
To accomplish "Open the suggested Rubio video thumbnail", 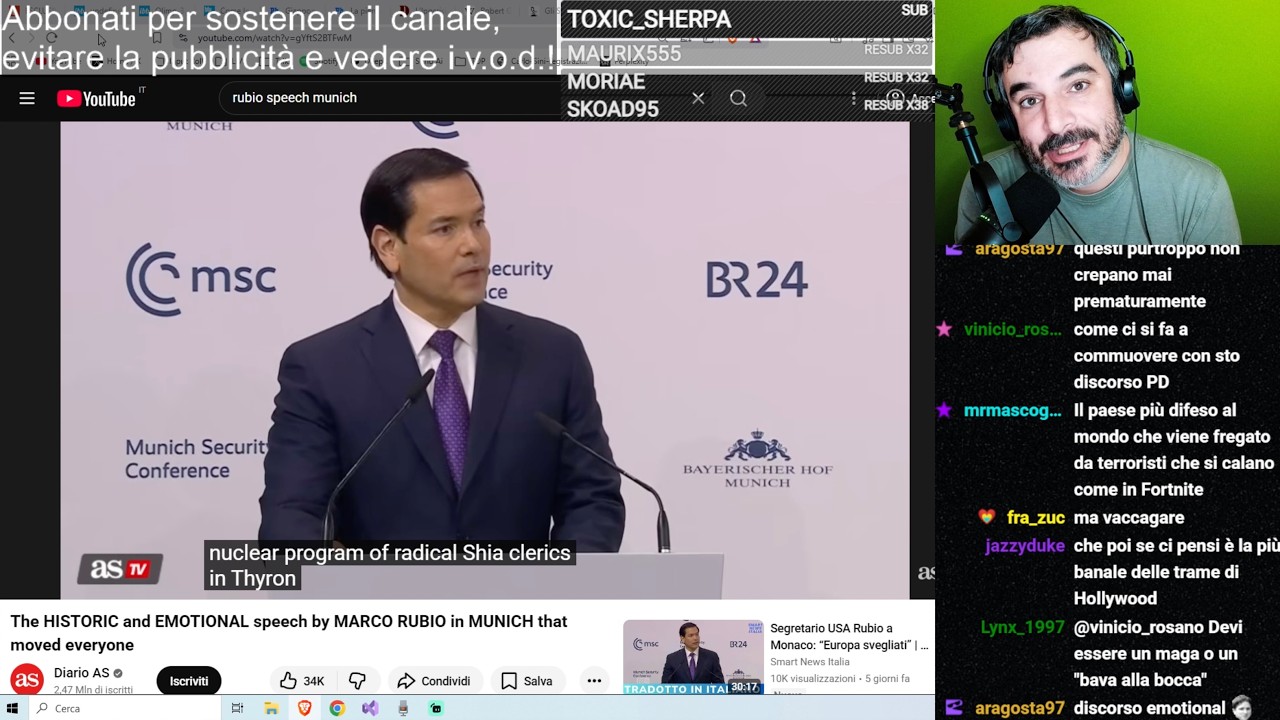I will 692,657.
